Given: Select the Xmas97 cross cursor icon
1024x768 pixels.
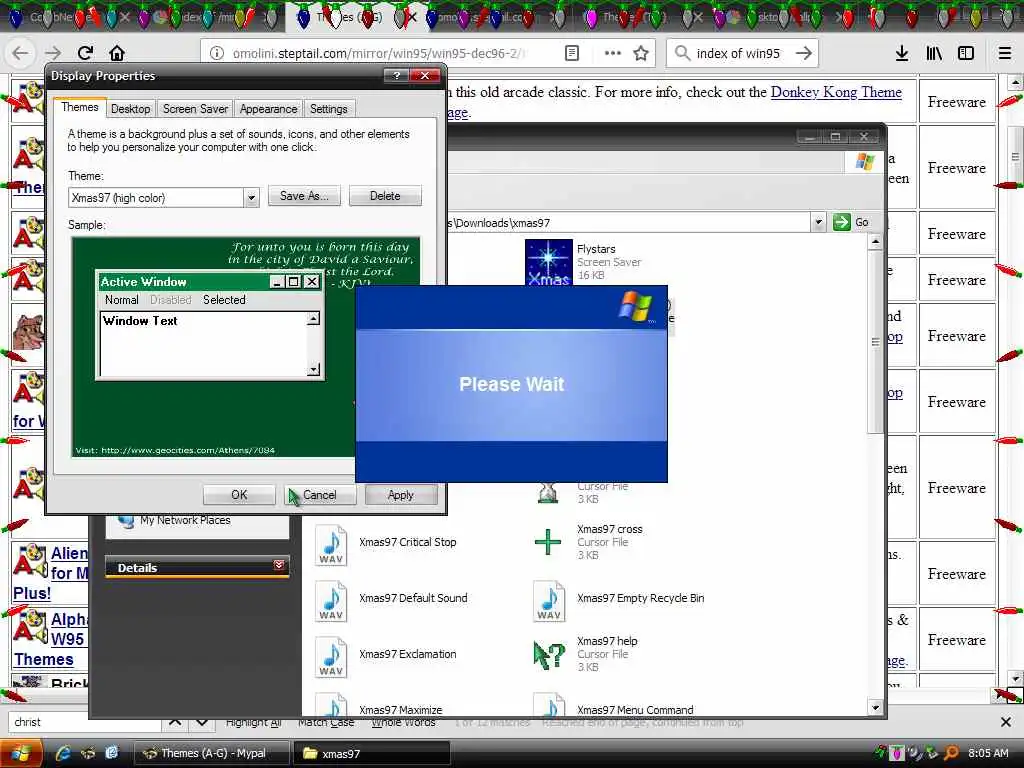Looking at the screenshot, I should click(547, 542).
